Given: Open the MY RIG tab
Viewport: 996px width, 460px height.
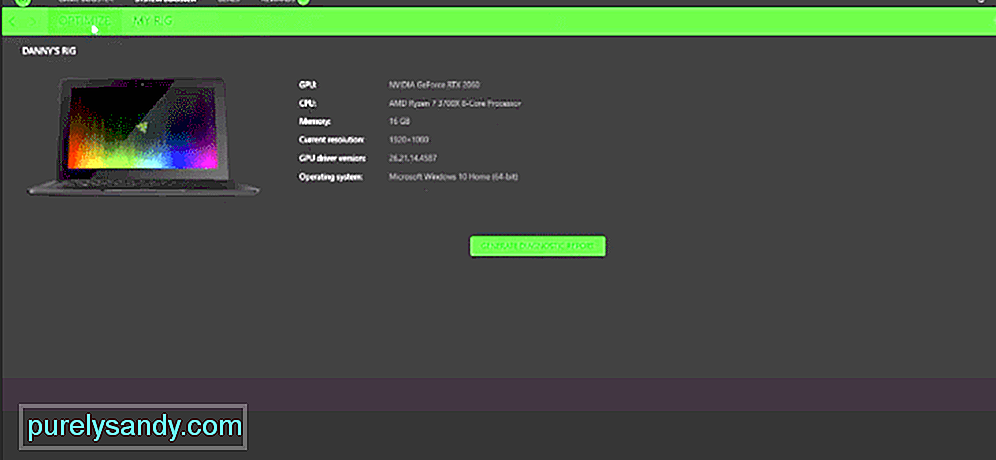Looking at the screenshot, I should 152,21.
